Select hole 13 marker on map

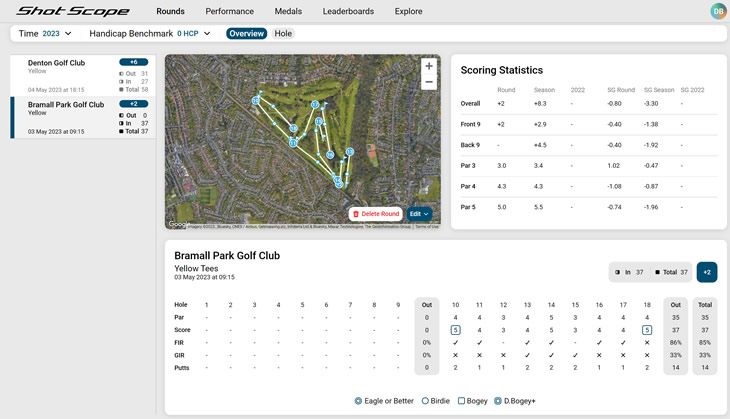click(350, 152)
